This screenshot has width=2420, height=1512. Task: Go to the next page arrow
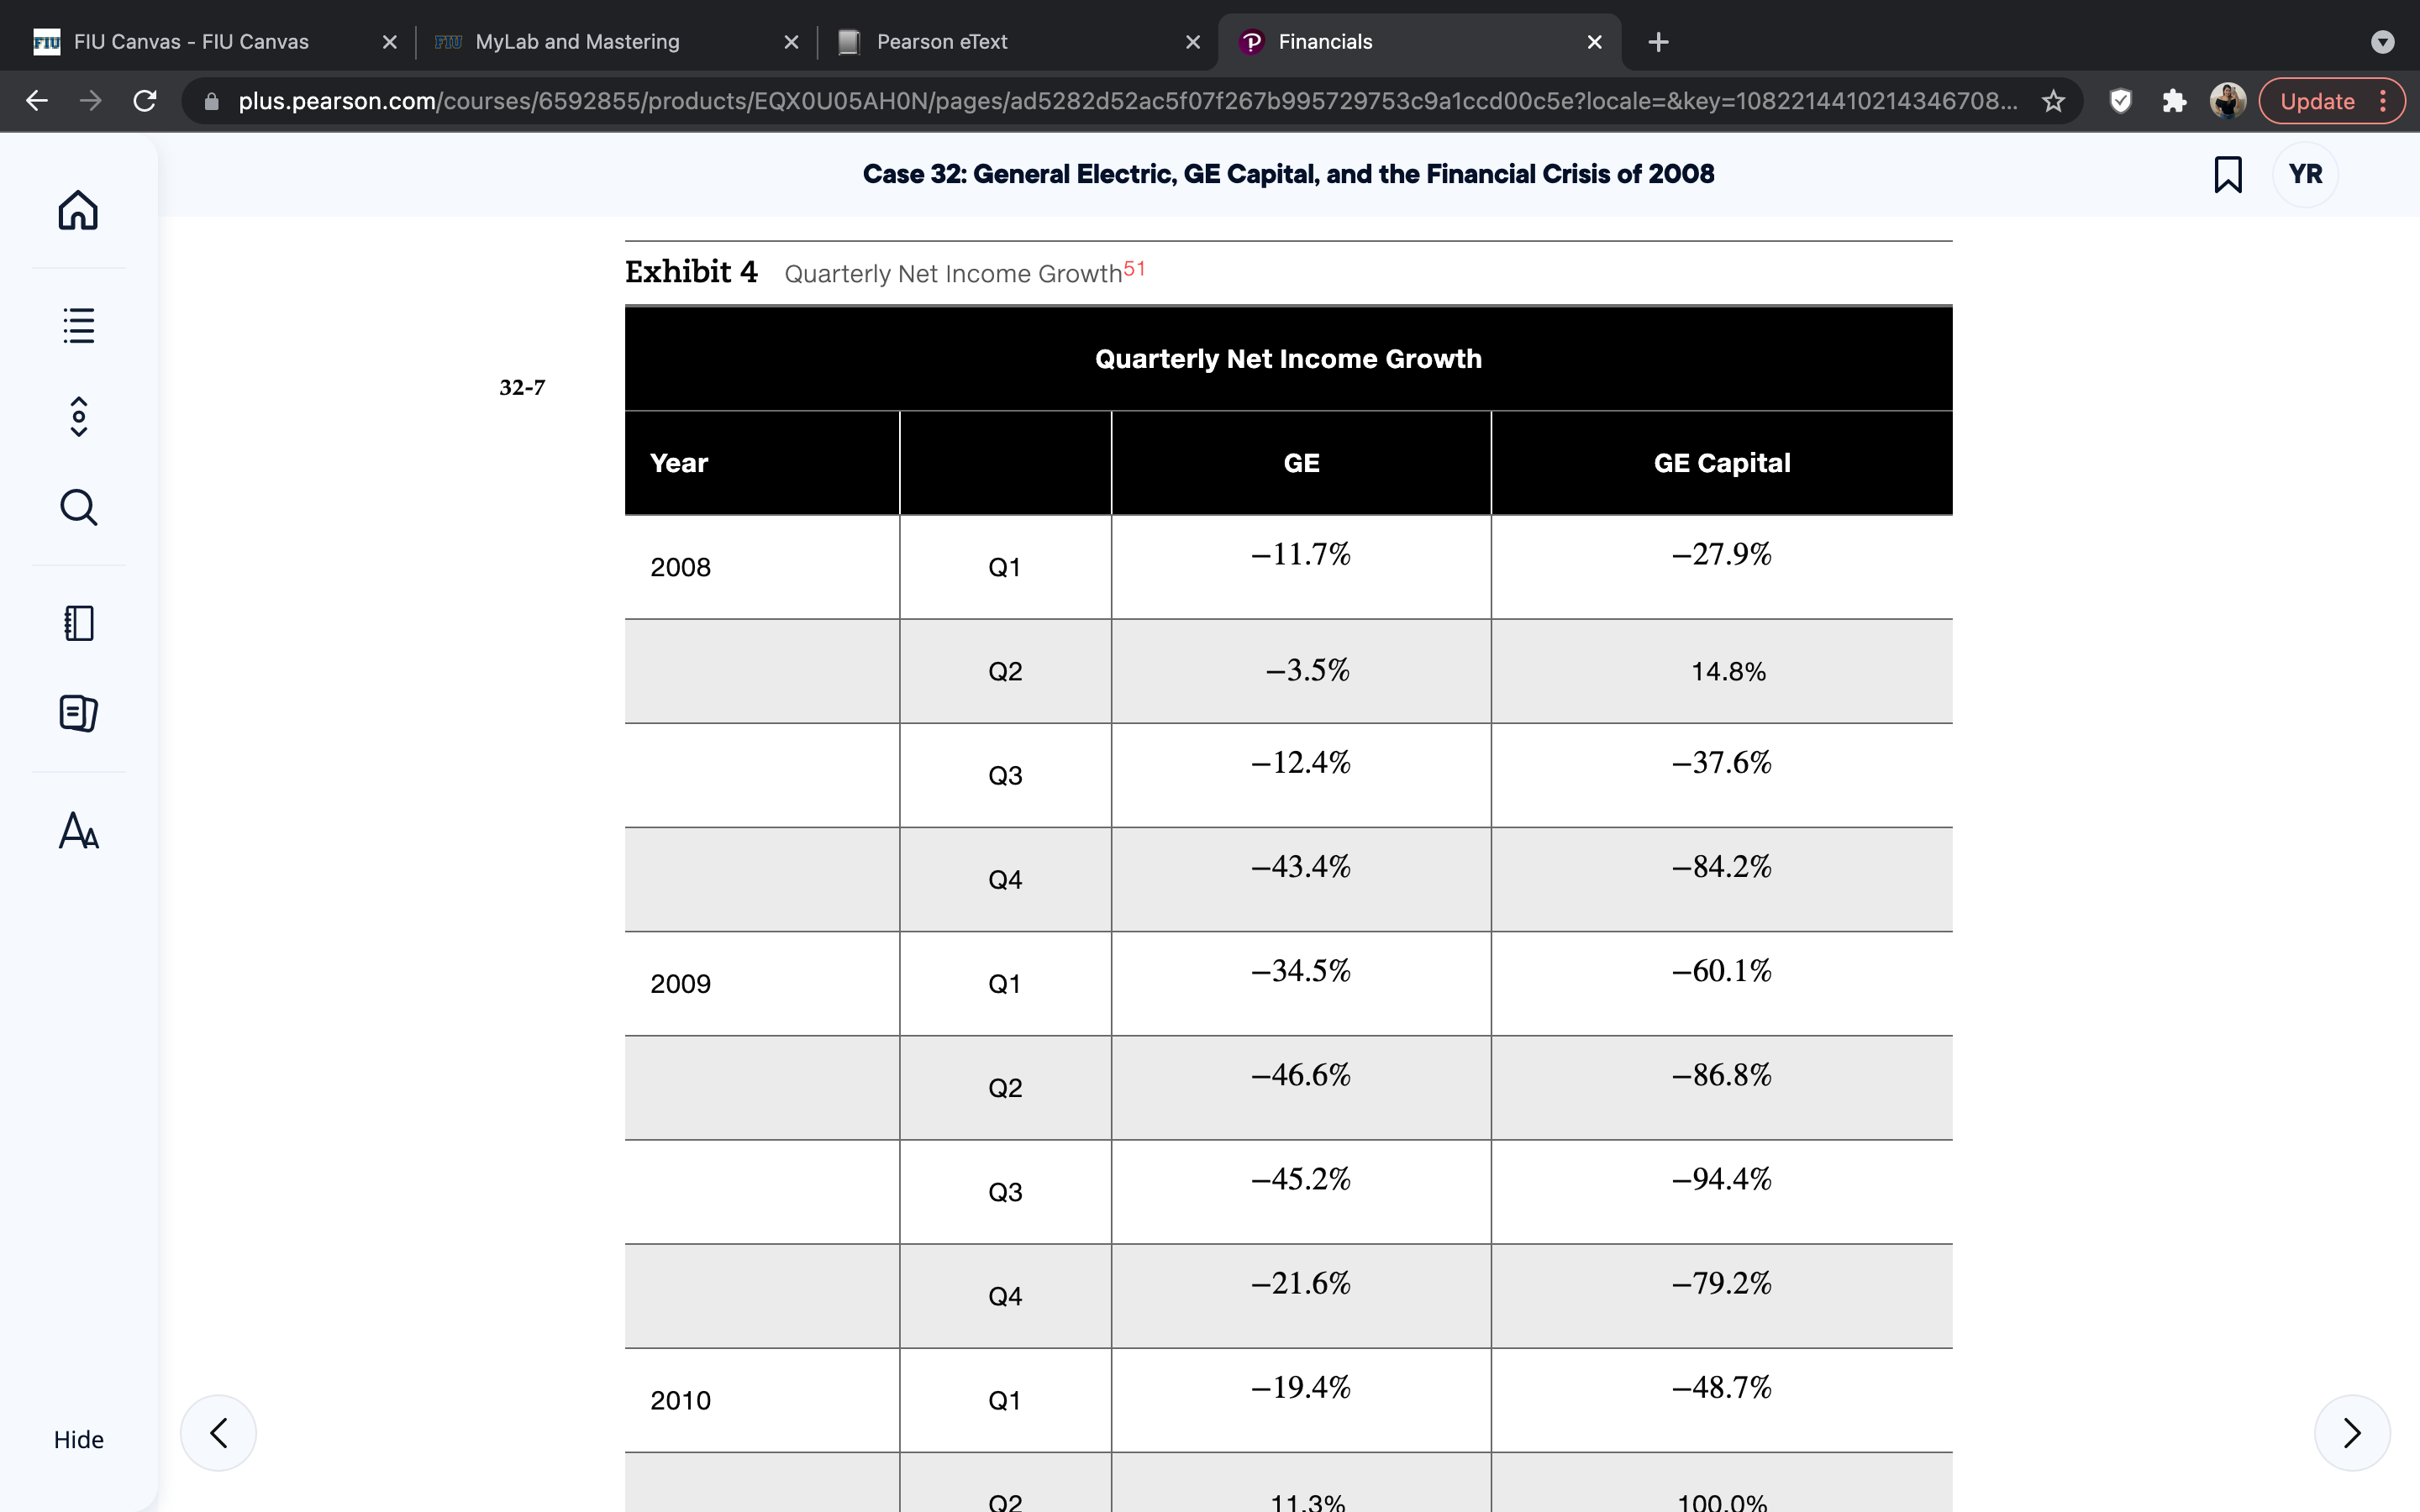pos(2352,1432)
